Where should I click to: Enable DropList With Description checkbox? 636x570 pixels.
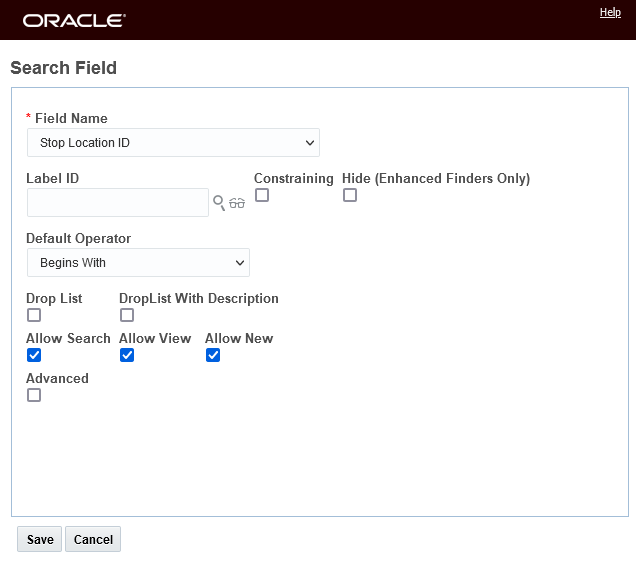[x=127, y=315]
